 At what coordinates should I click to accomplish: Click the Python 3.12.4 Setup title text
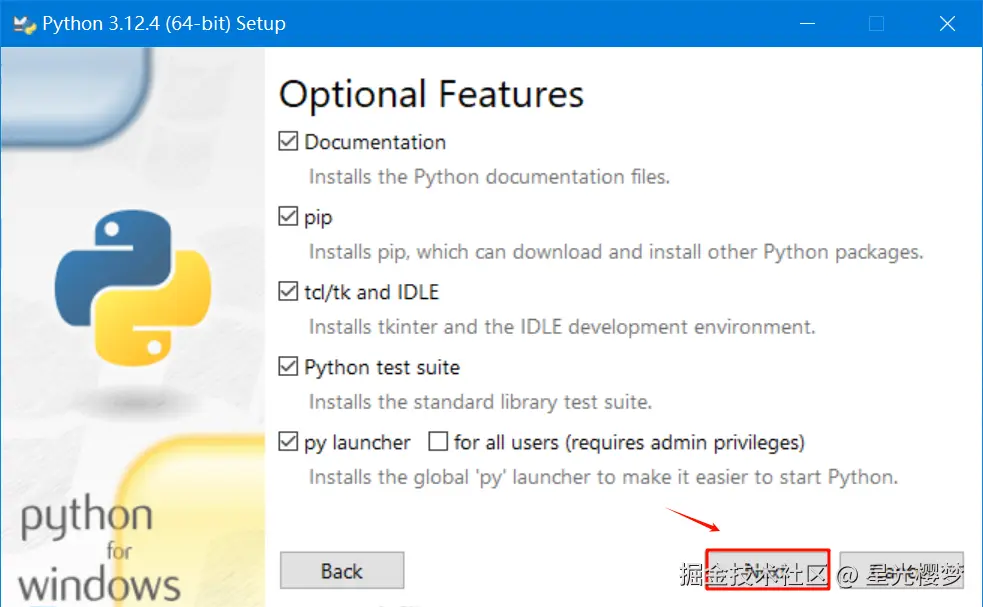[x=164, y=24]
